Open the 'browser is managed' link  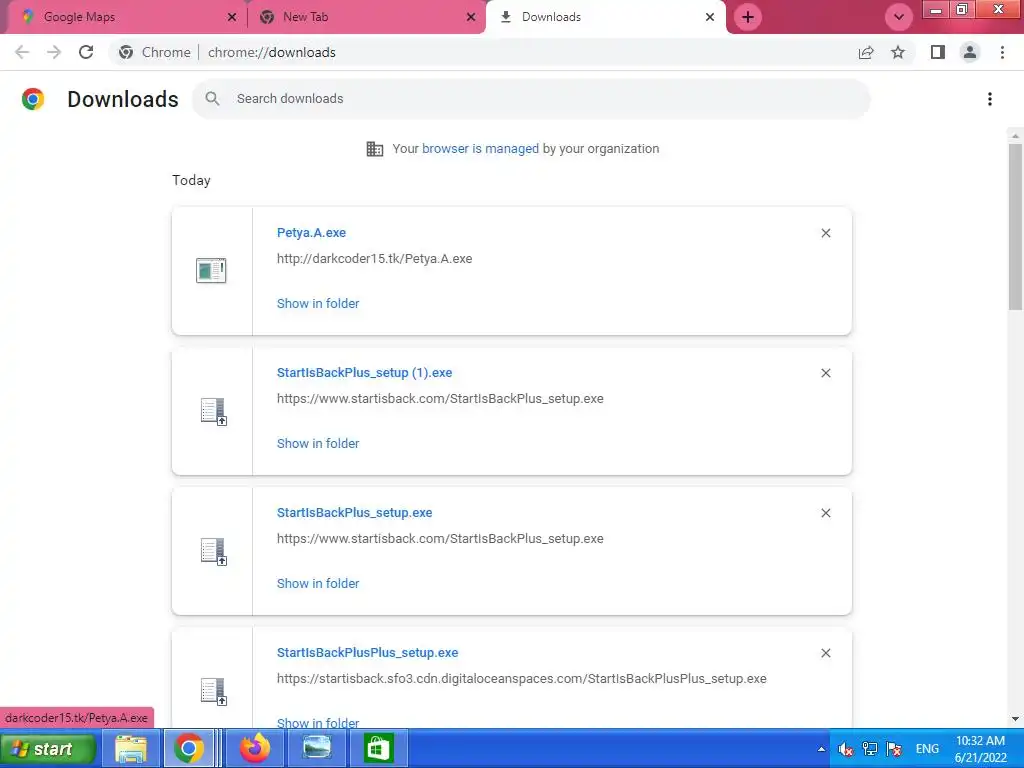[481, 149]
